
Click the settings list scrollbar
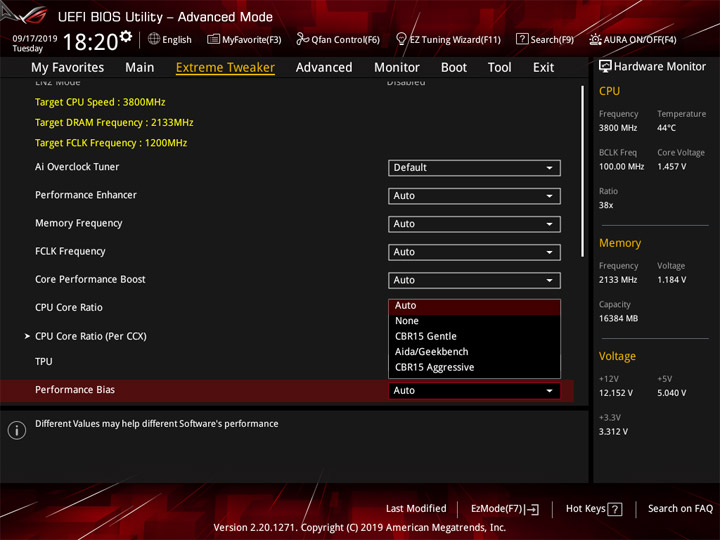click(582, 171)
